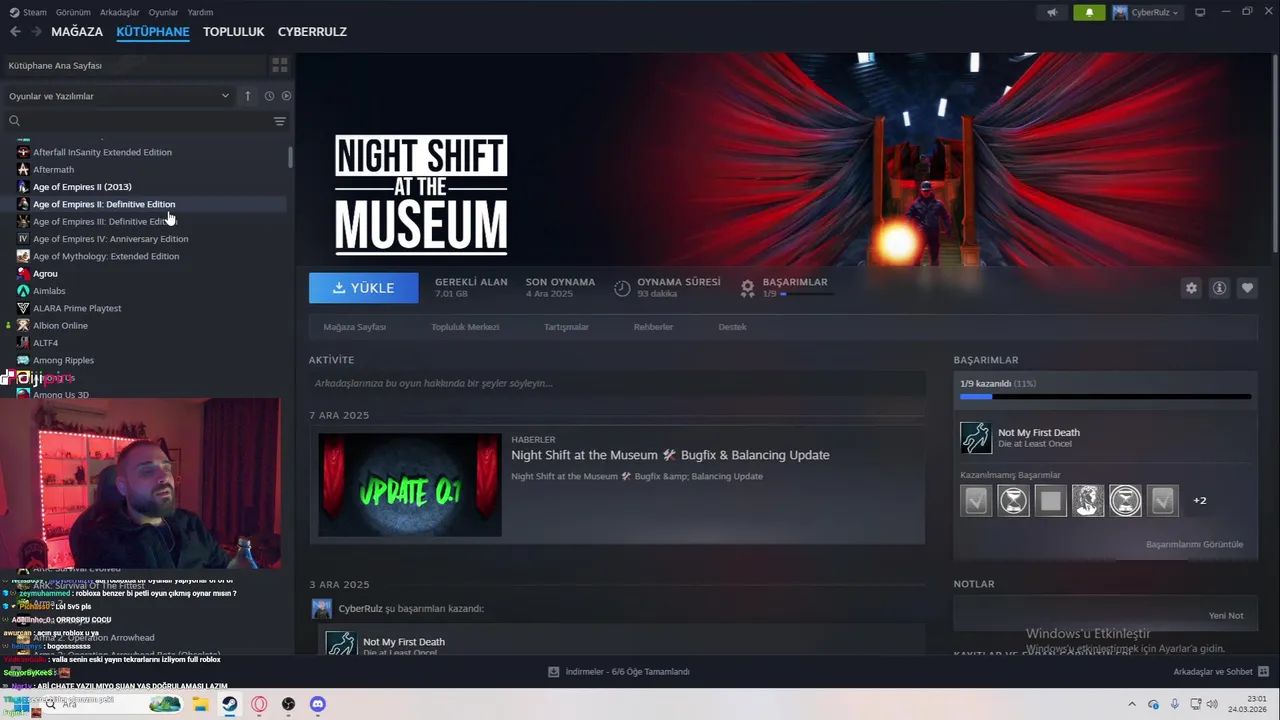1280x720 pixels.
Task: Open the Steam menu
Action: coord(28,12)
